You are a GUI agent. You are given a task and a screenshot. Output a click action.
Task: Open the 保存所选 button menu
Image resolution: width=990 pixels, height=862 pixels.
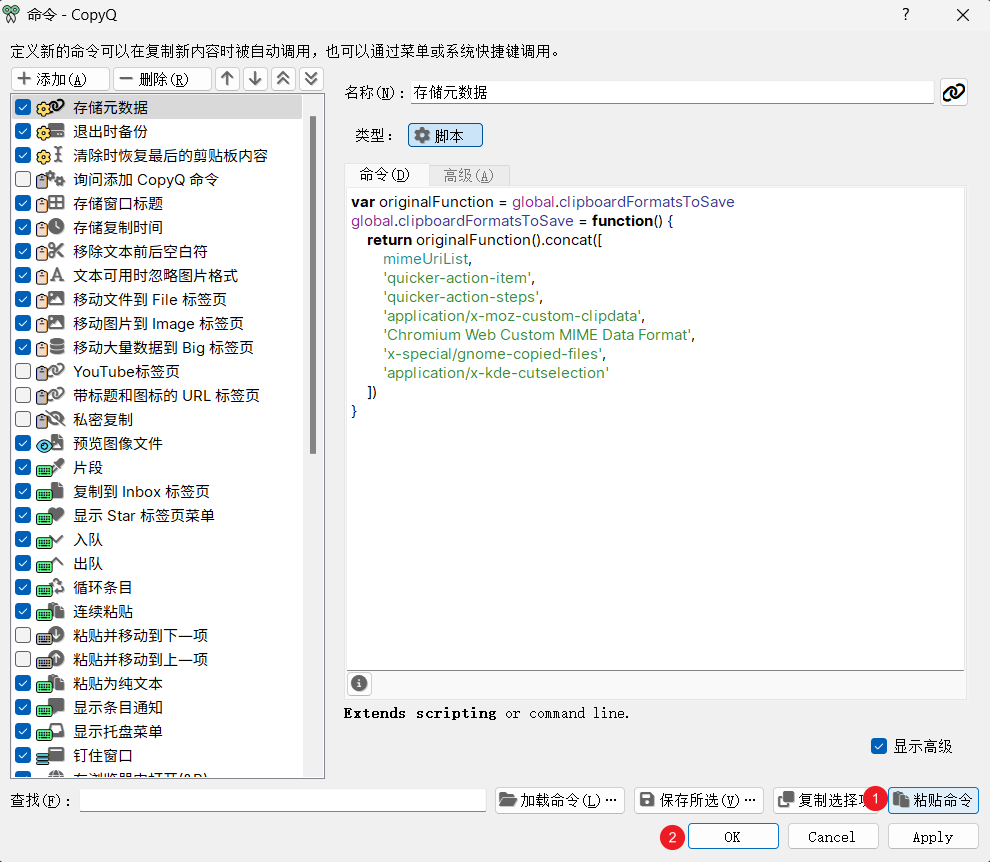[x=699, y=800]
